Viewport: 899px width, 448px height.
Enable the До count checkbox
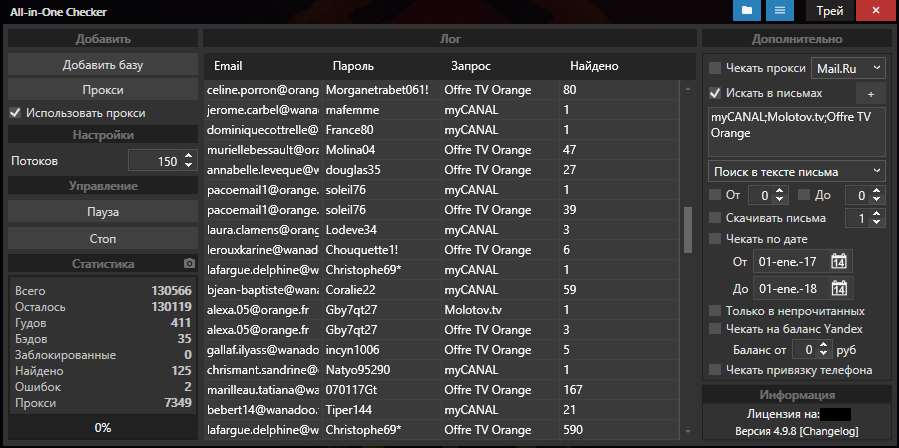[804, 195]
